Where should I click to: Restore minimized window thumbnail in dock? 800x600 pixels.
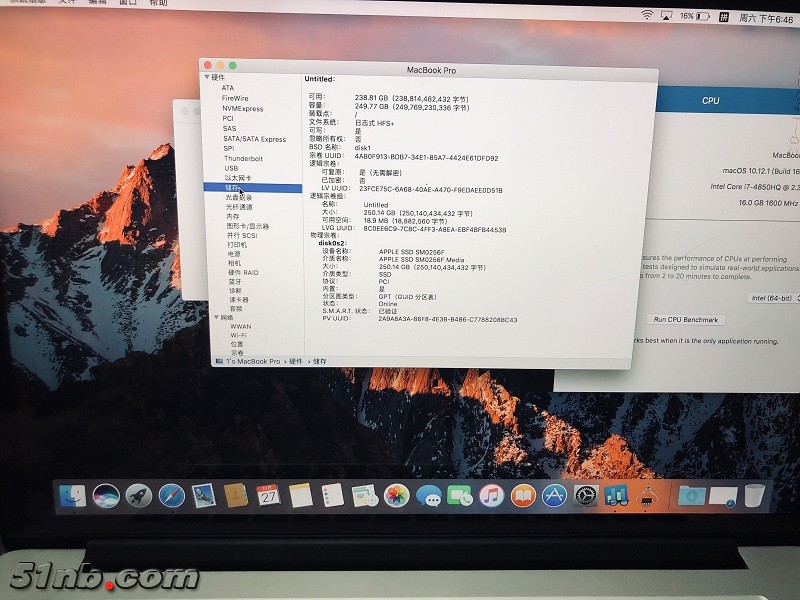point(723,496)
